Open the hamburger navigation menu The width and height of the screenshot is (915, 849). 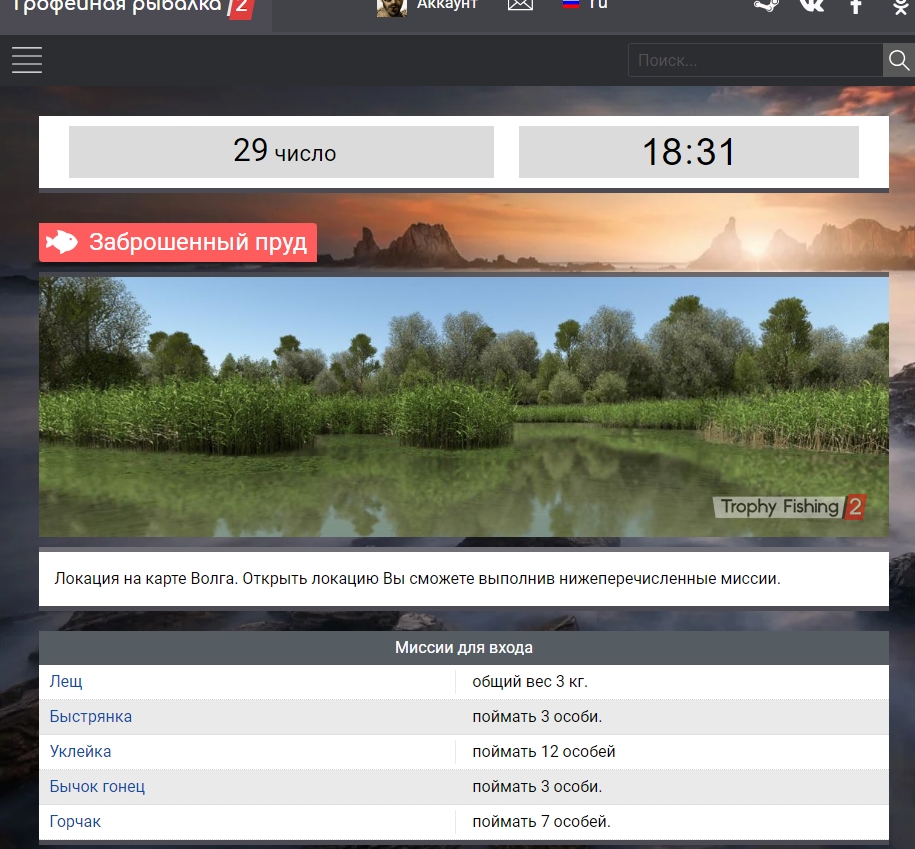[27, 60]
